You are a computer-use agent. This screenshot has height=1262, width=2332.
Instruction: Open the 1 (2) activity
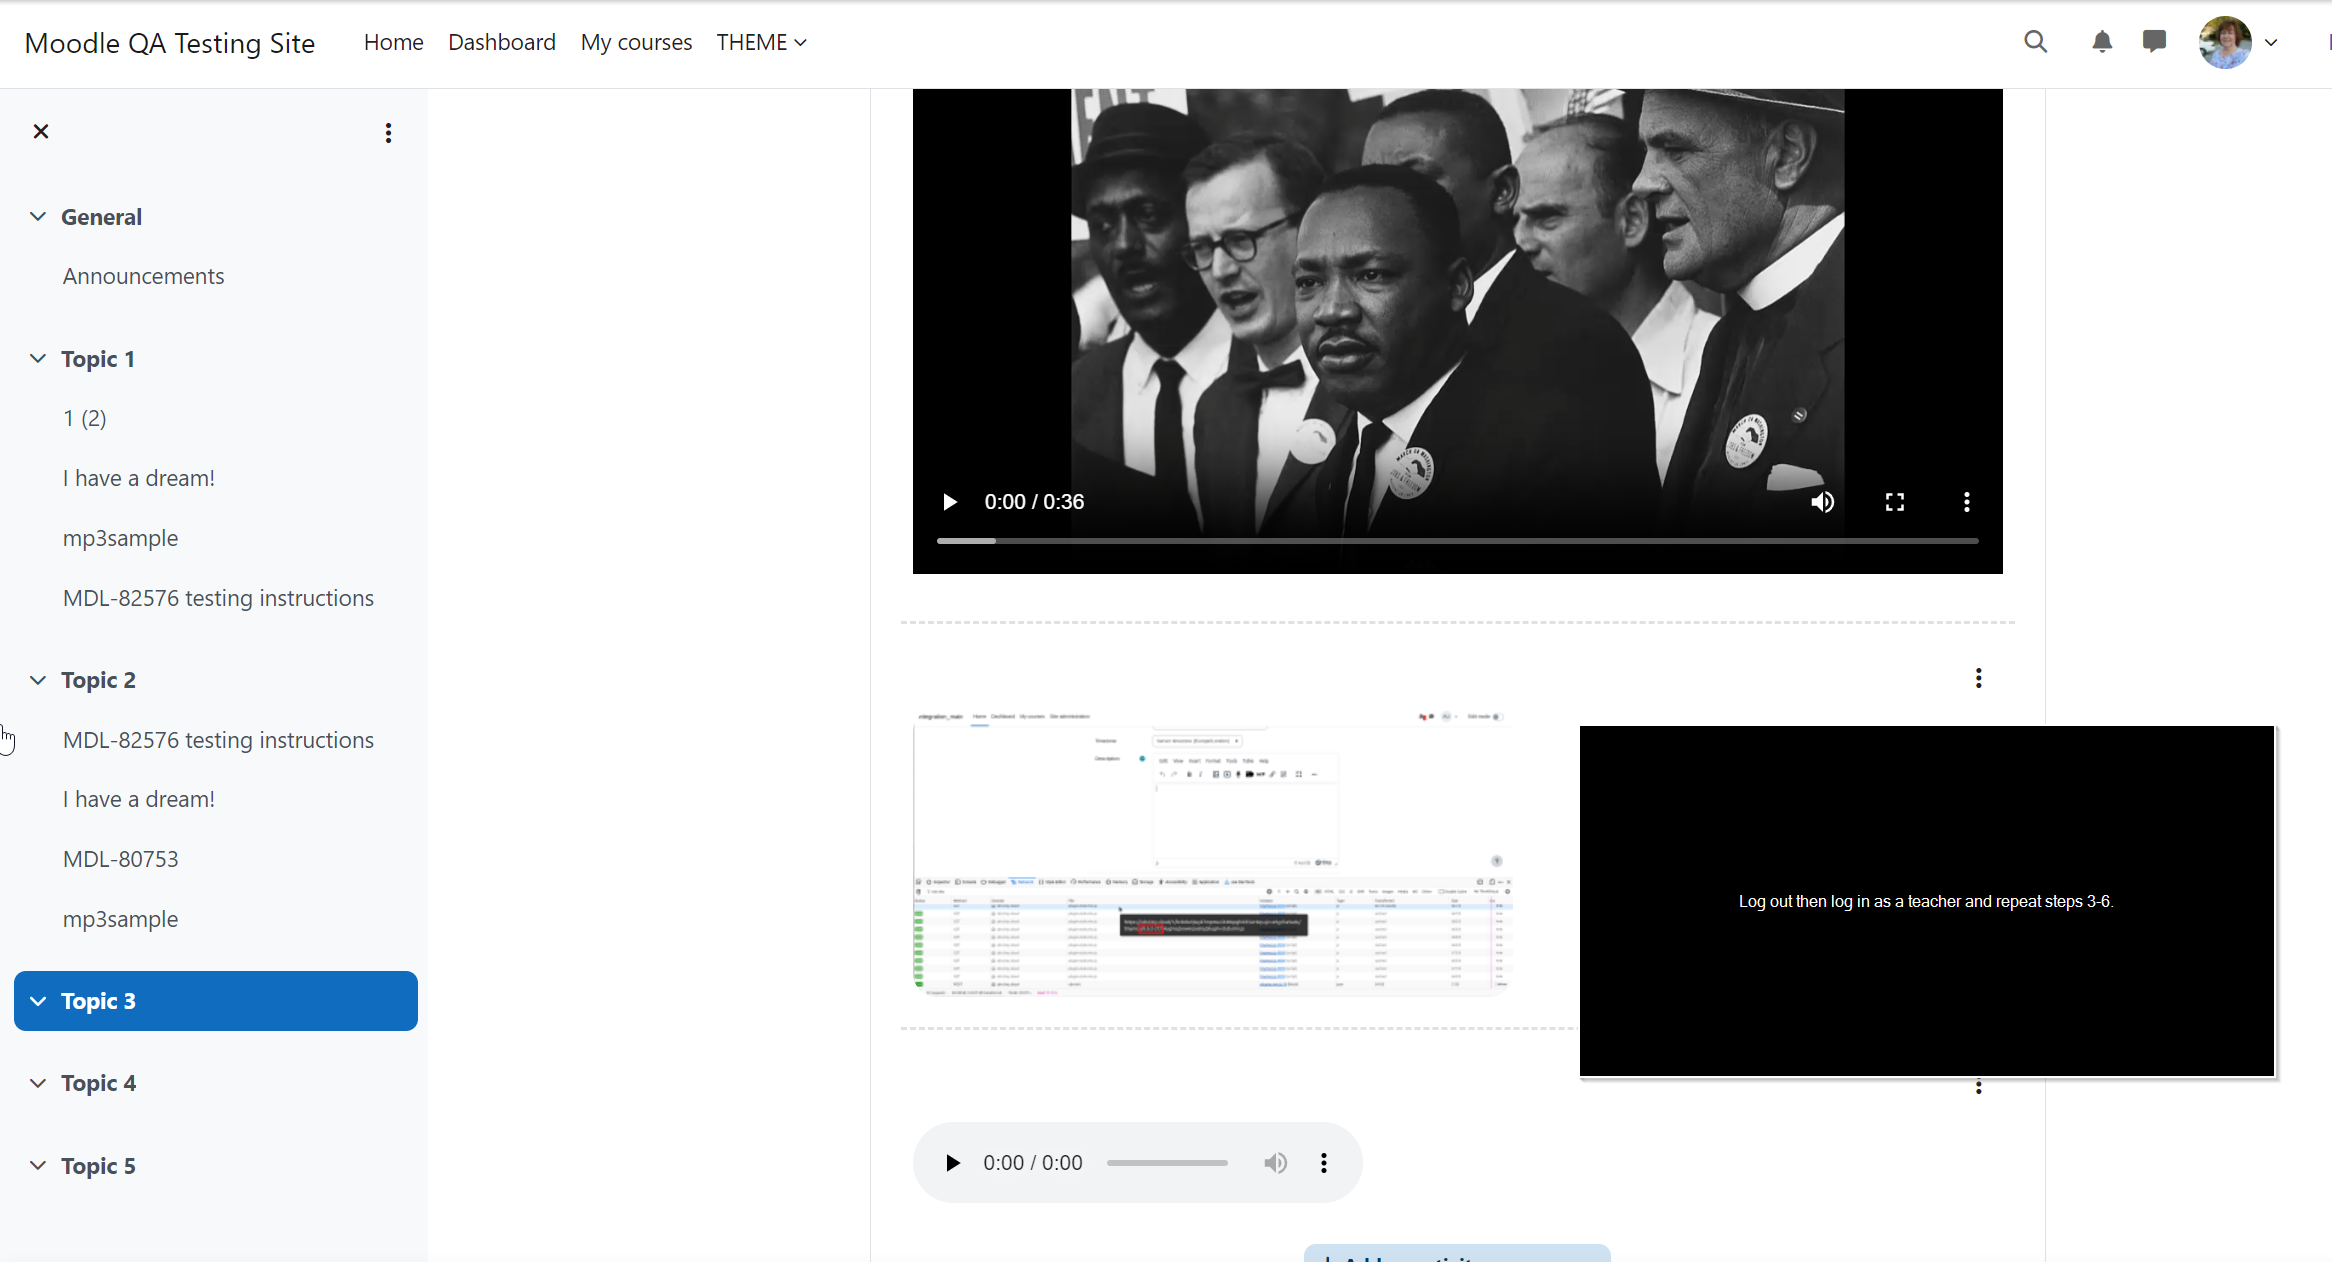[85, 418]
